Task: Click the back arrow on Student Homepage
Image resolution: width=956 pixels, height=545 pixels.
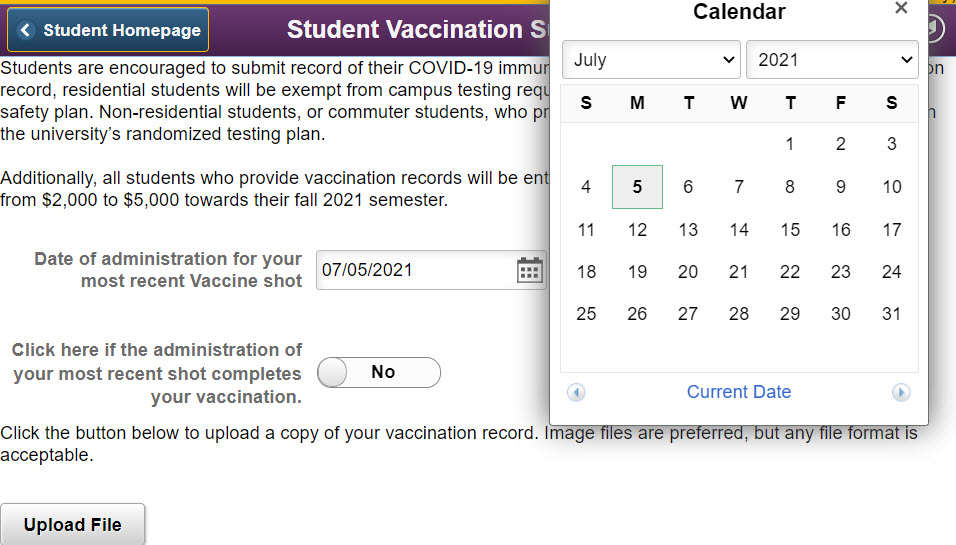Action: [x=26, y=30]
